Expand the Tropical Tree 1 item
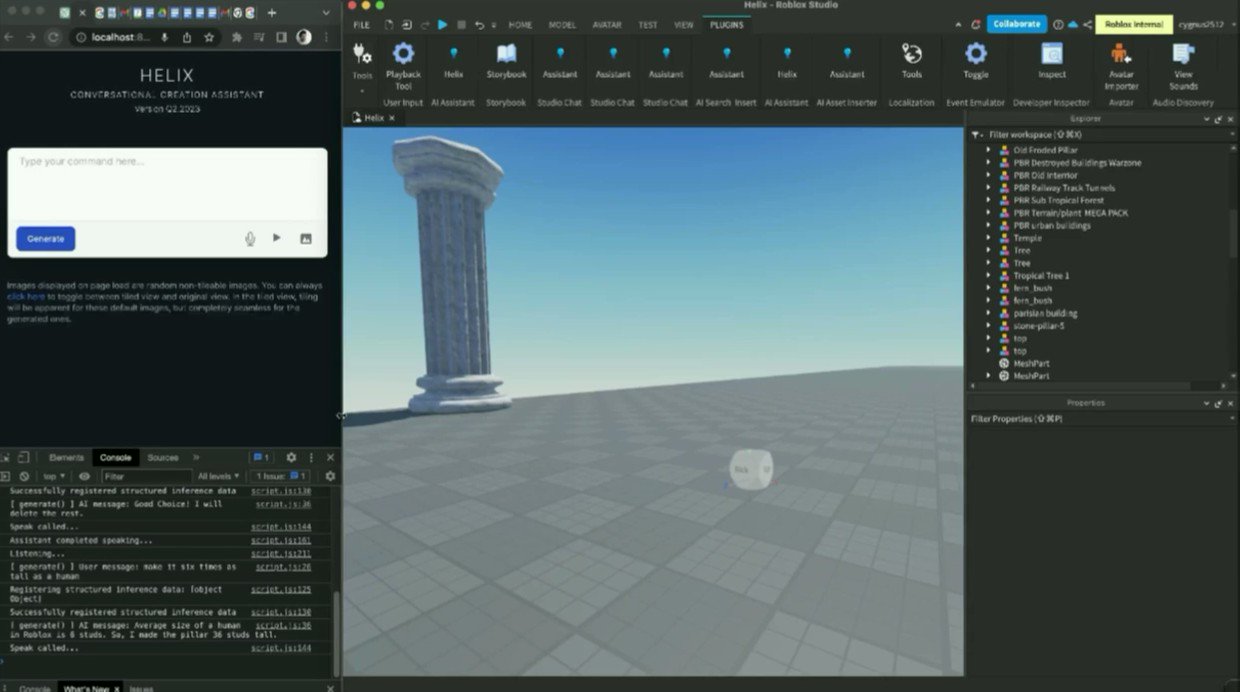The image size is (1240, 692). tap(988, 275)
